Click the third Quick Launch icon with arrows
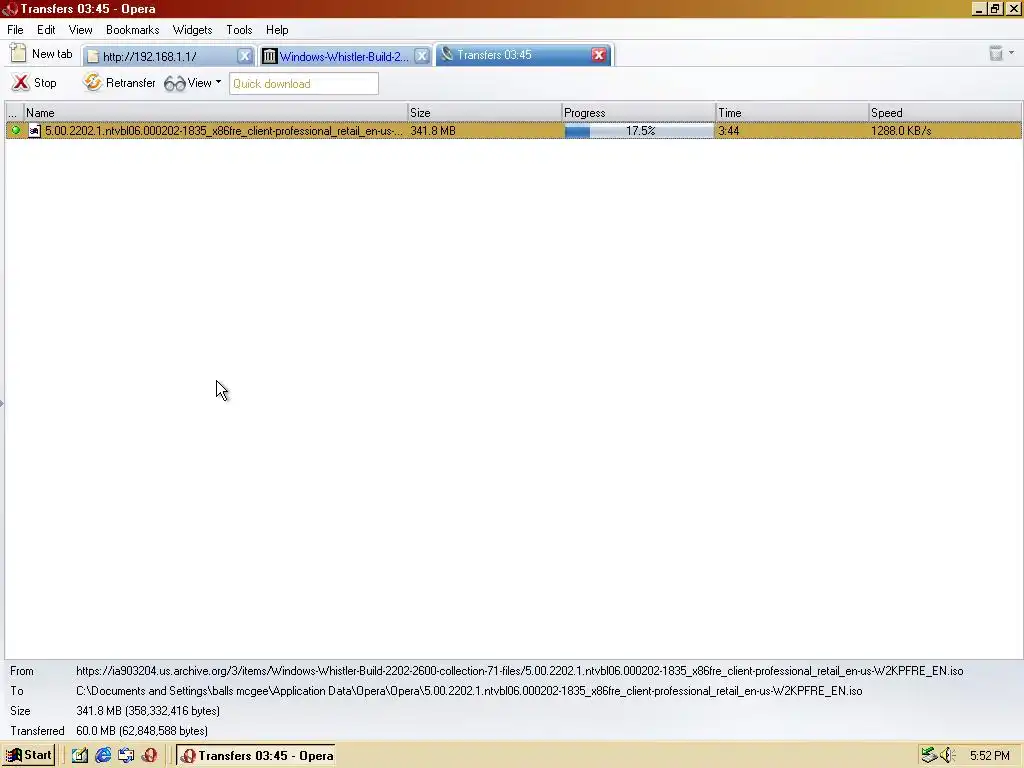This screenshot has height=768, width=1024. click(x=126, y=756)
